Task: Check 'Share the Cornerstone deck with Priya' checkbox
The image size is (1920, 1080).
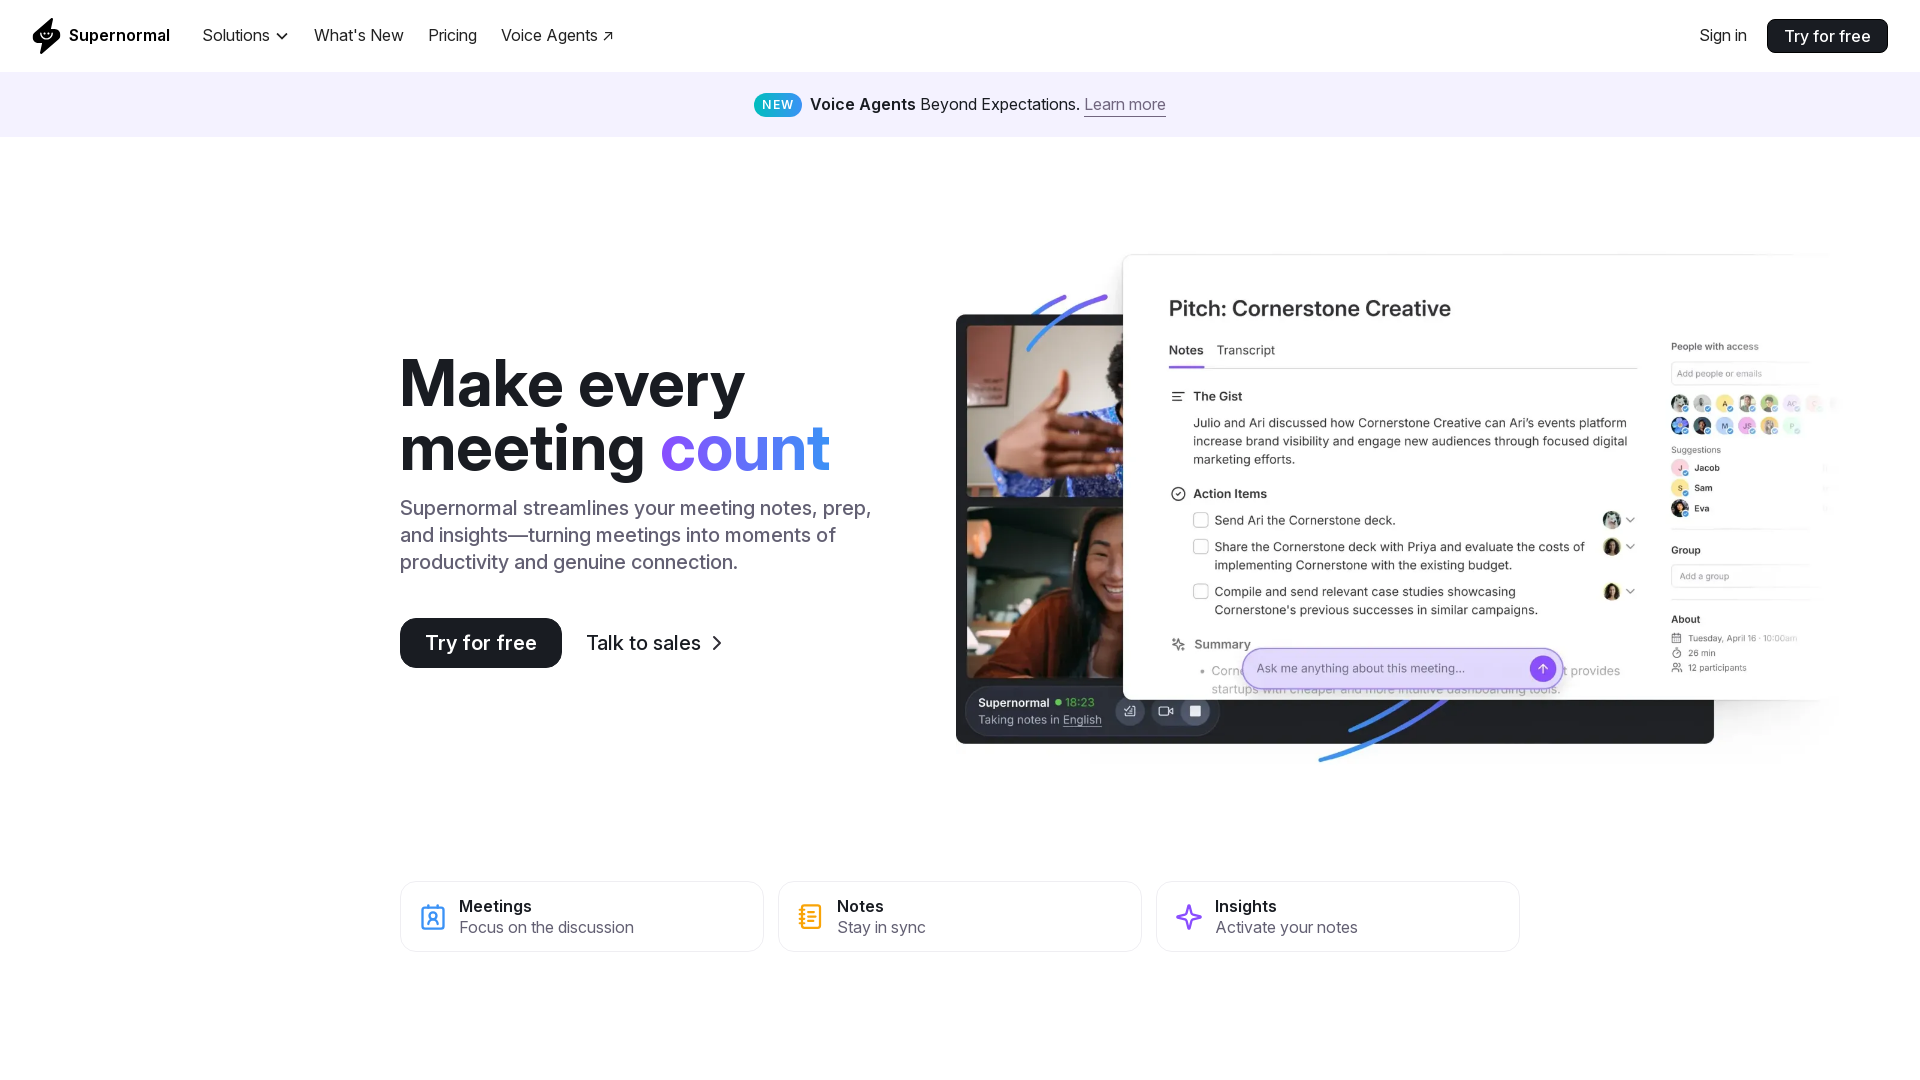Action: [1201, 547]
